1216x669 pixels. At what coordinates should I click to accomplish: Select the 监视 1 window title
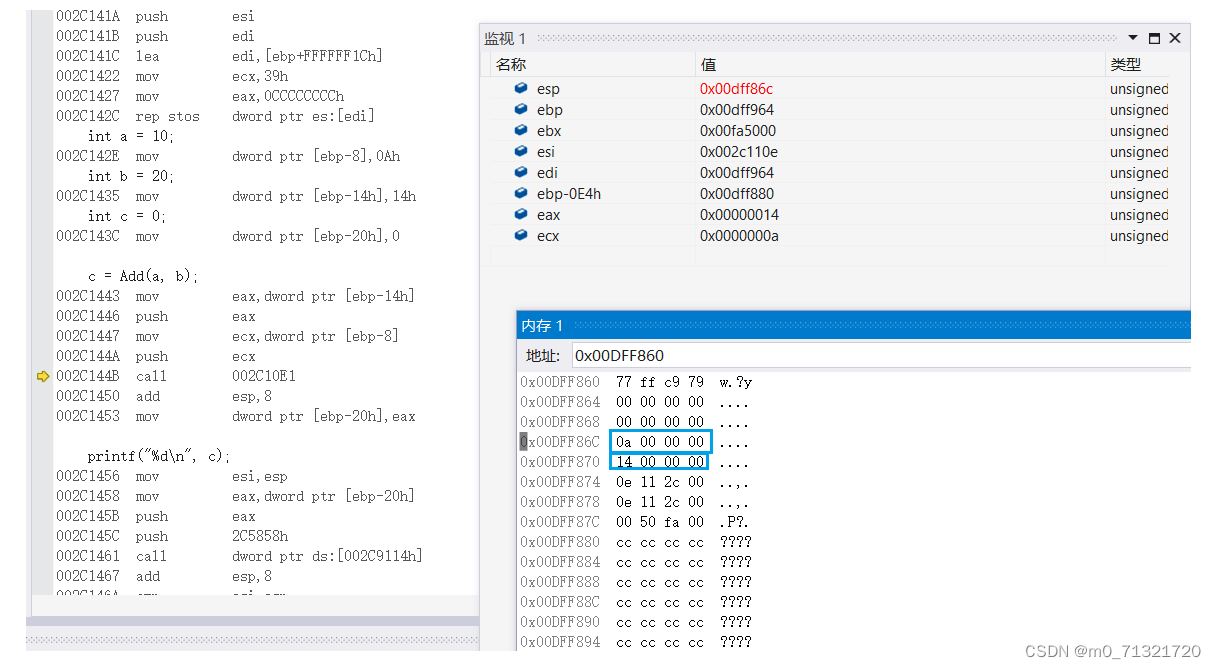[505, 38]
